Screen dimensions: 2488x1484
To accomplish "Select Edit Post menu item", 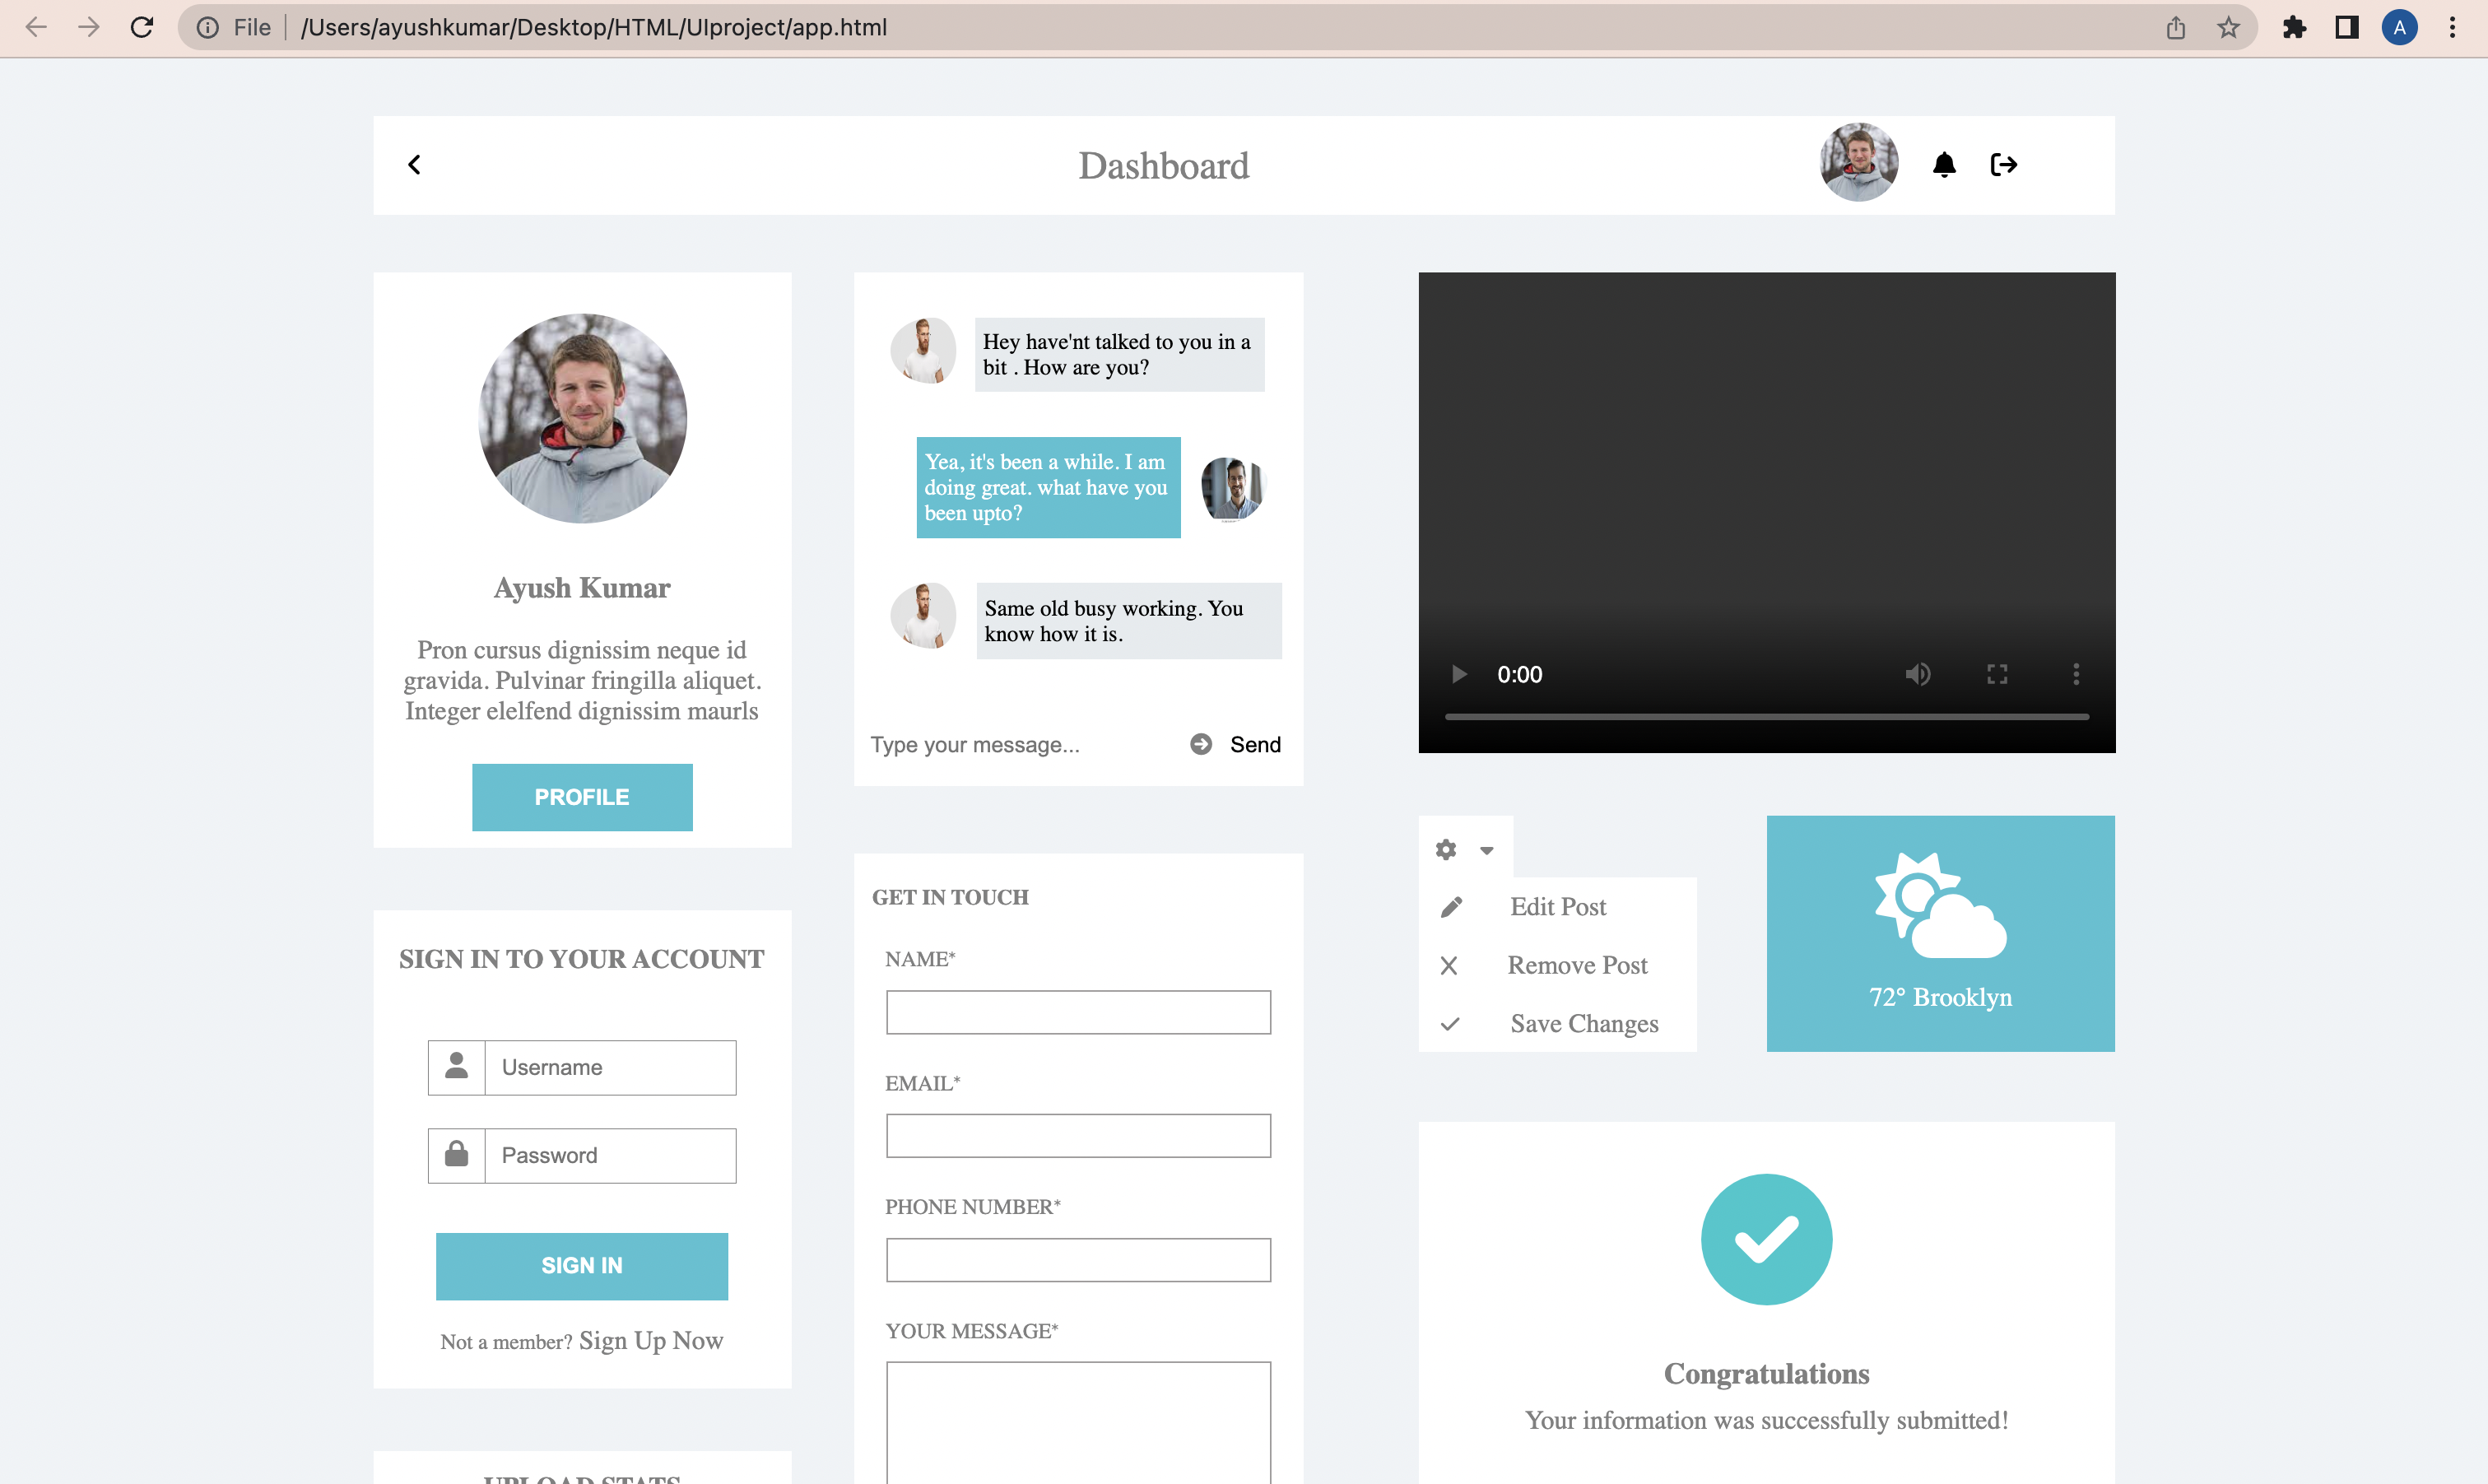I will (1558, 906).
